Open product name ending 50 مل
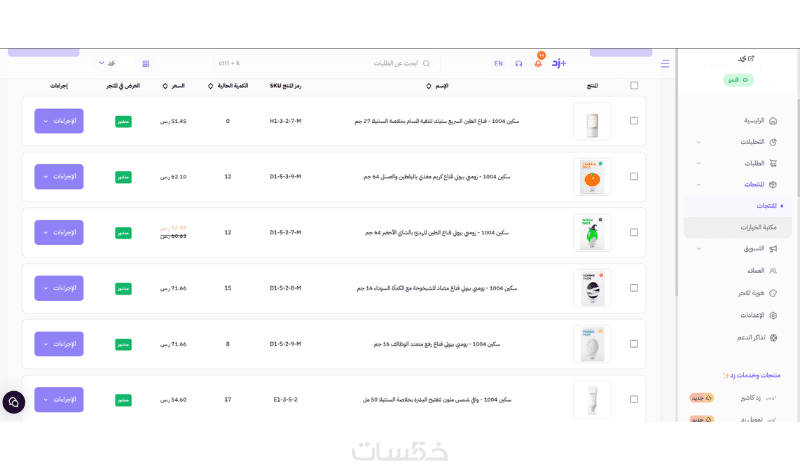 (x=437, y=400)
